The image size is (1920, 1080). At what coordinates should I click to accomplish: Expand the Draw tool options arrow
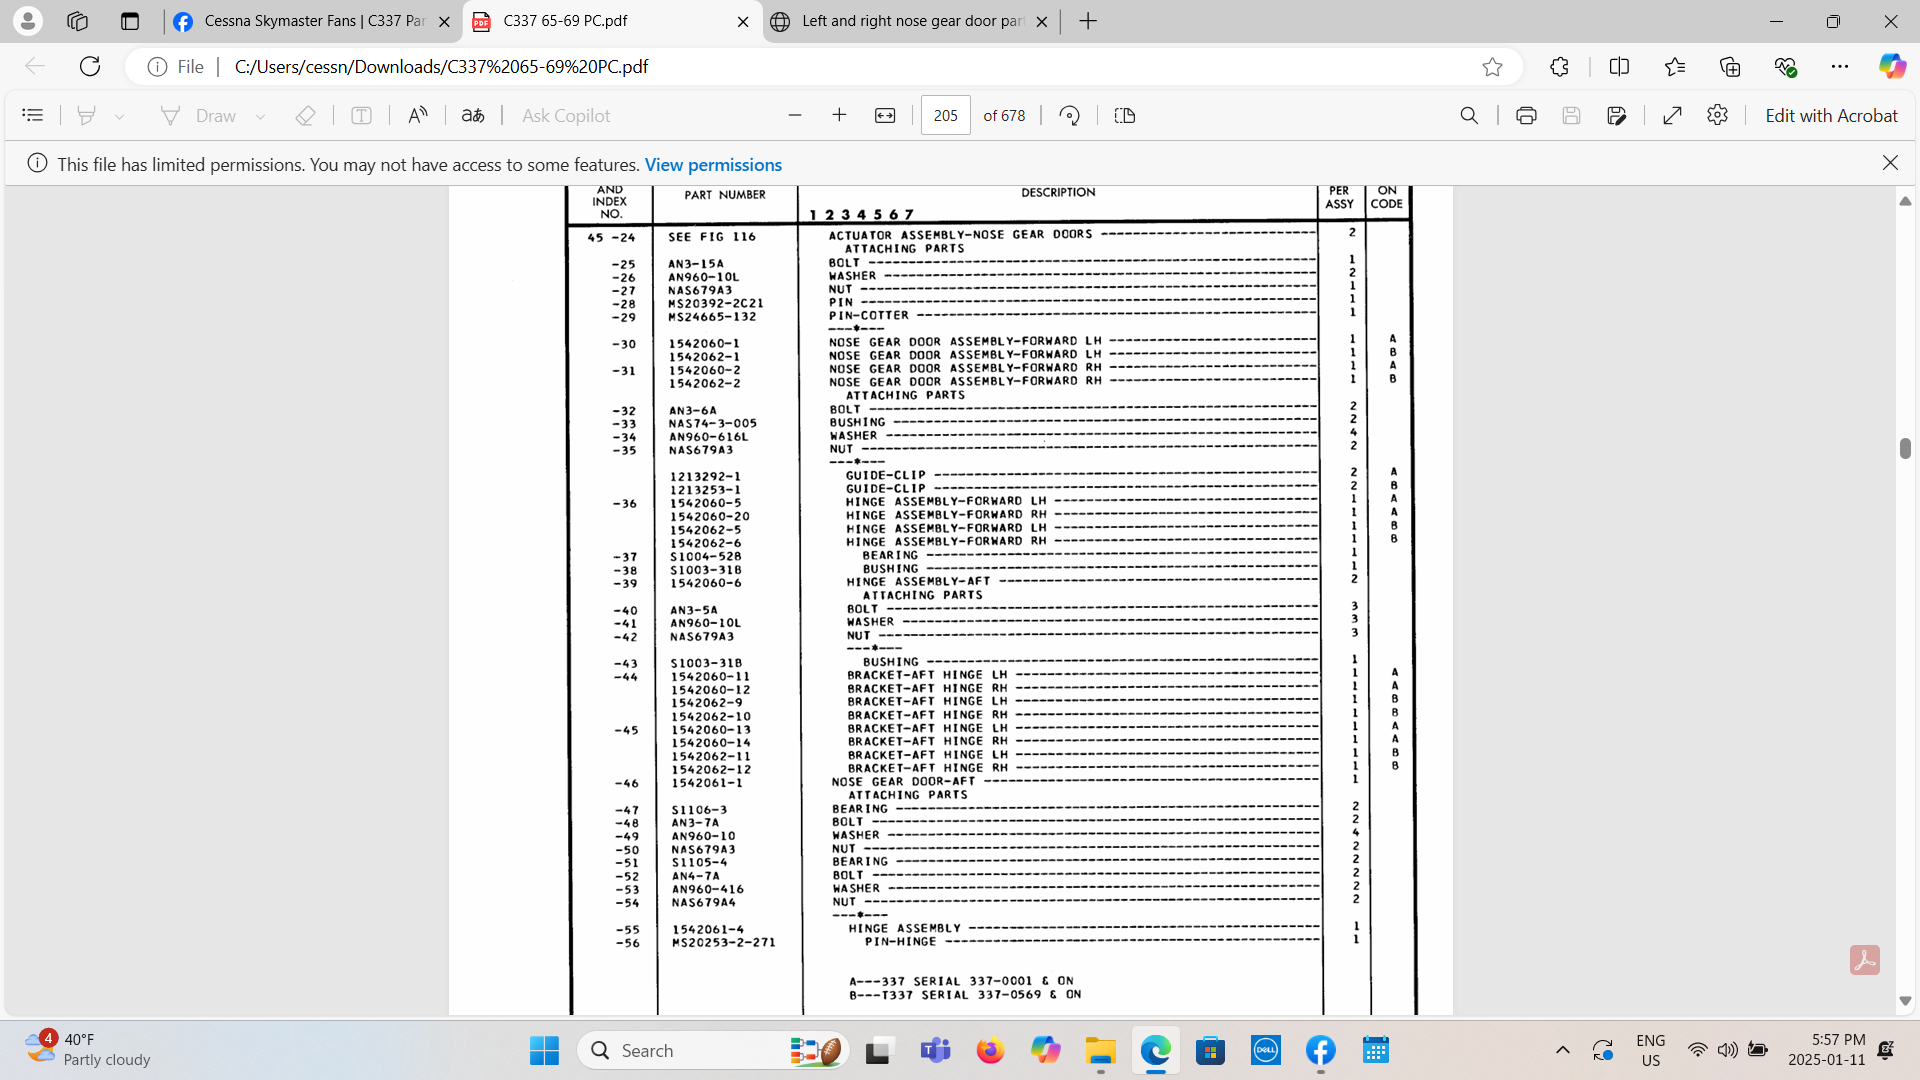pos(261,117)
